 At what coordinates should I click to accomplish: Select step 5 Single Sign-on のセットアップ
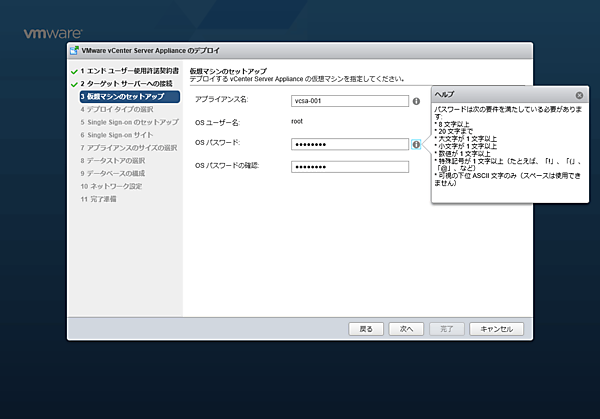130,122
